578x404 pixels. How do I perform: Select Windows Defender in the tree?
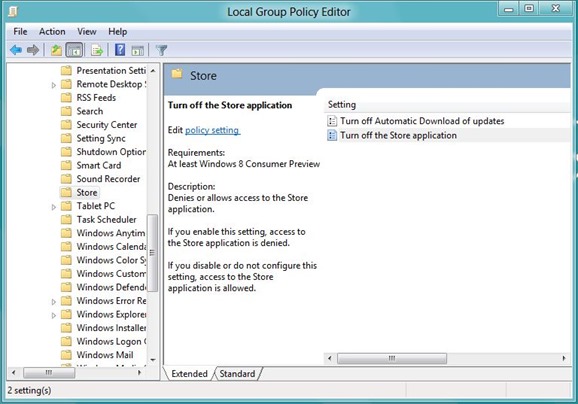tap(111, 287)
